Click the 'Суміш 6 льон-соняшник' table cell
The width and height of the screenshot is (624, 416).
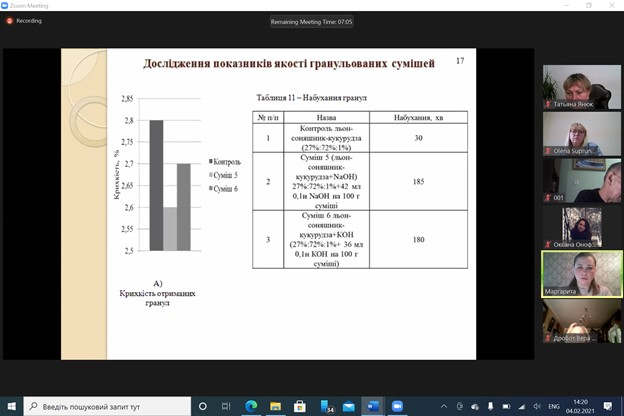(x=326, y=239)
